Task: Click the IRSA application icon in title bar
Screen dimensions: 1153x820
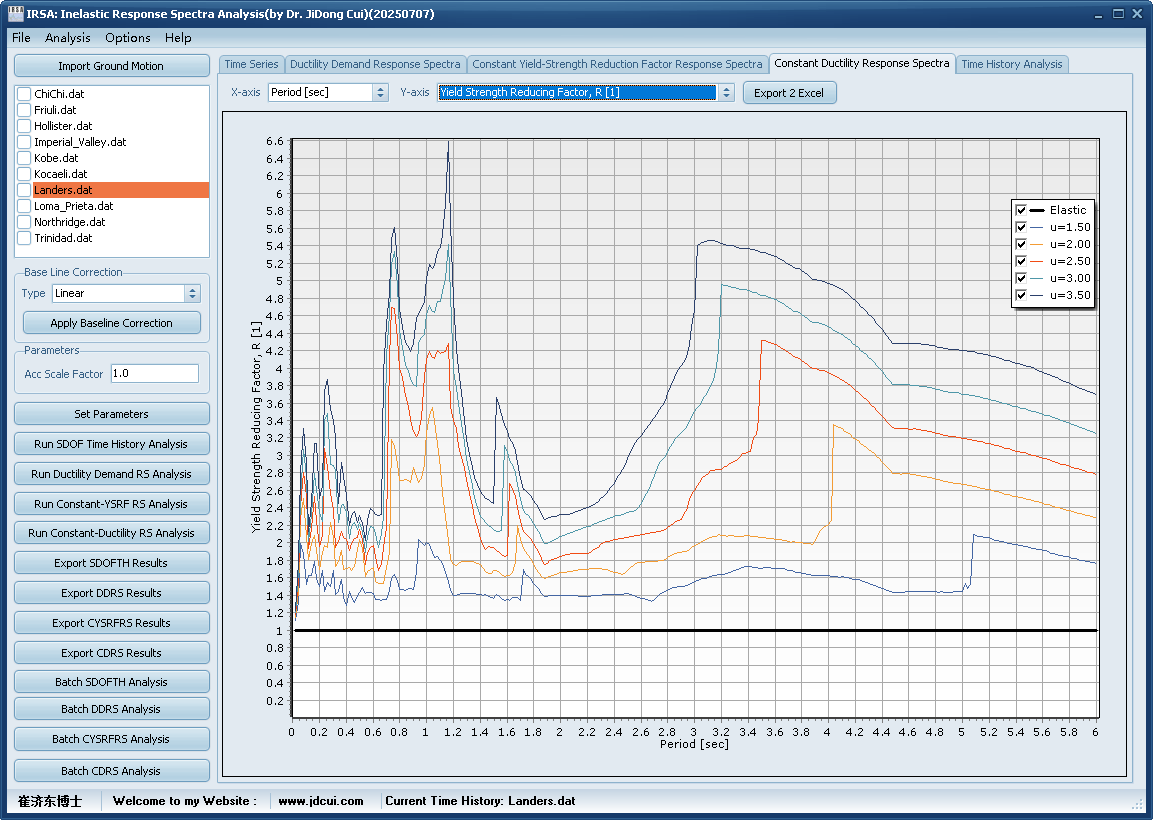Action: click(x=14, y=14)
